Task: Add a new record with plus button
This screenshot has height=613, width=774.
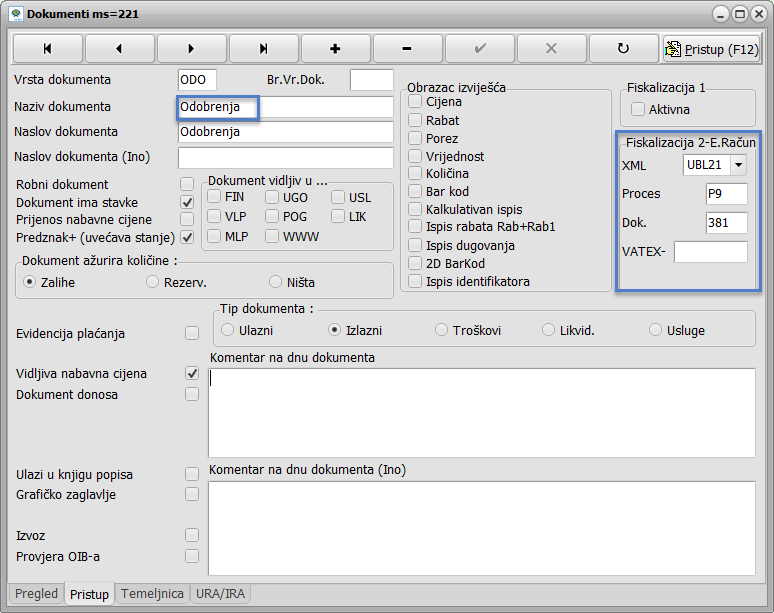Action: tap(335, 48)
